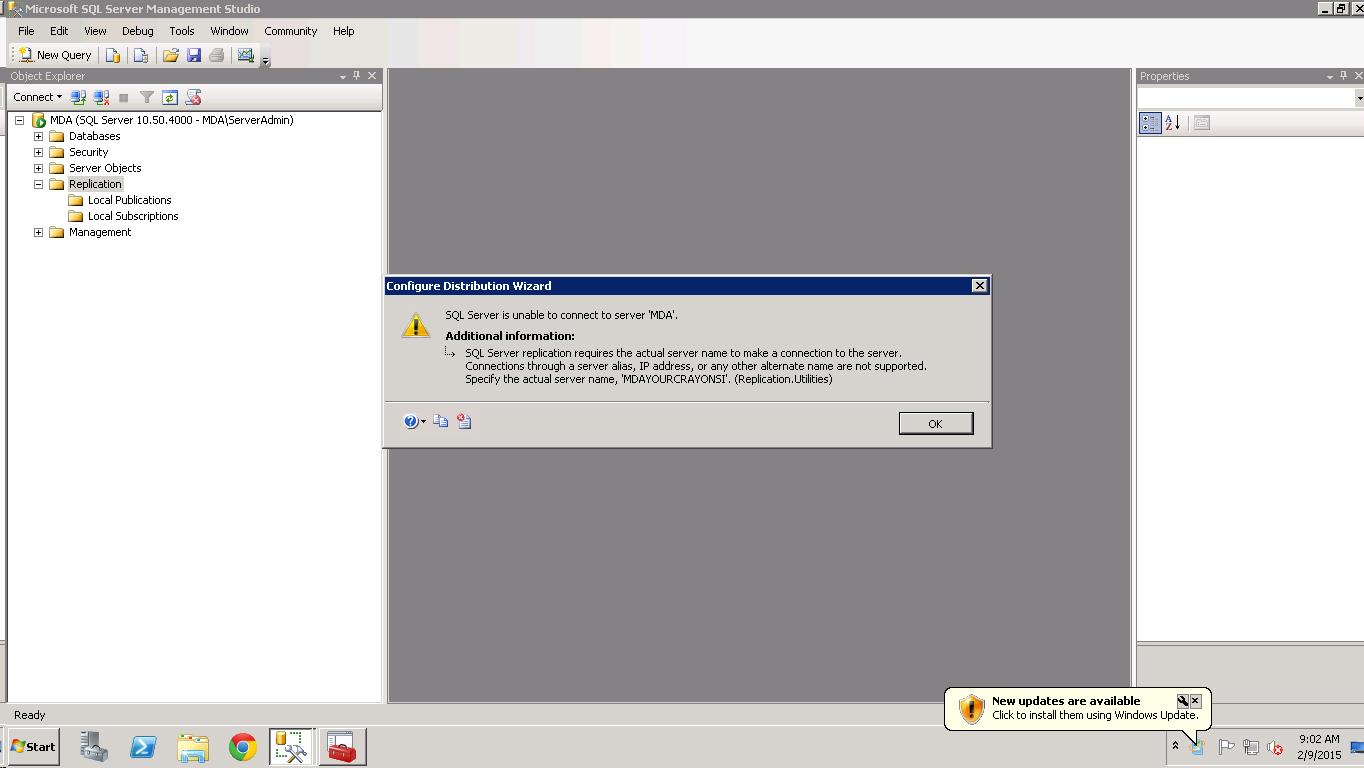Toggle auto-hide pin on Object Explorer
The width and height of the screenshot is (1364, 768).
pyautogui.click(x=357, y=76)
